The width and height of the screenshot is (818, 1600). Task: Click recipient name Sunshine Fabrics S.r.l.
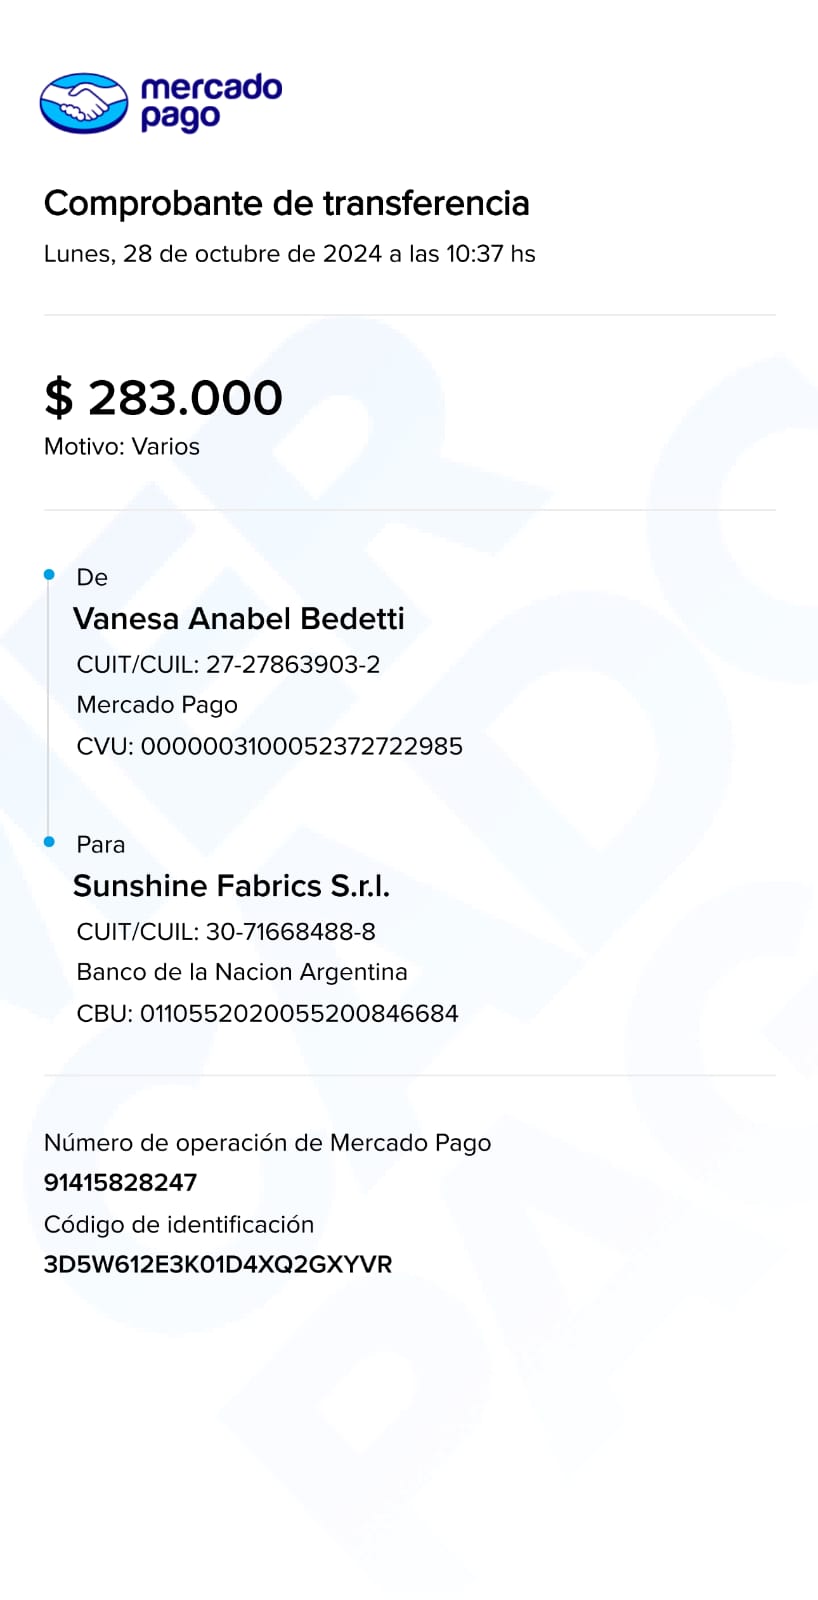click(231, 886)
